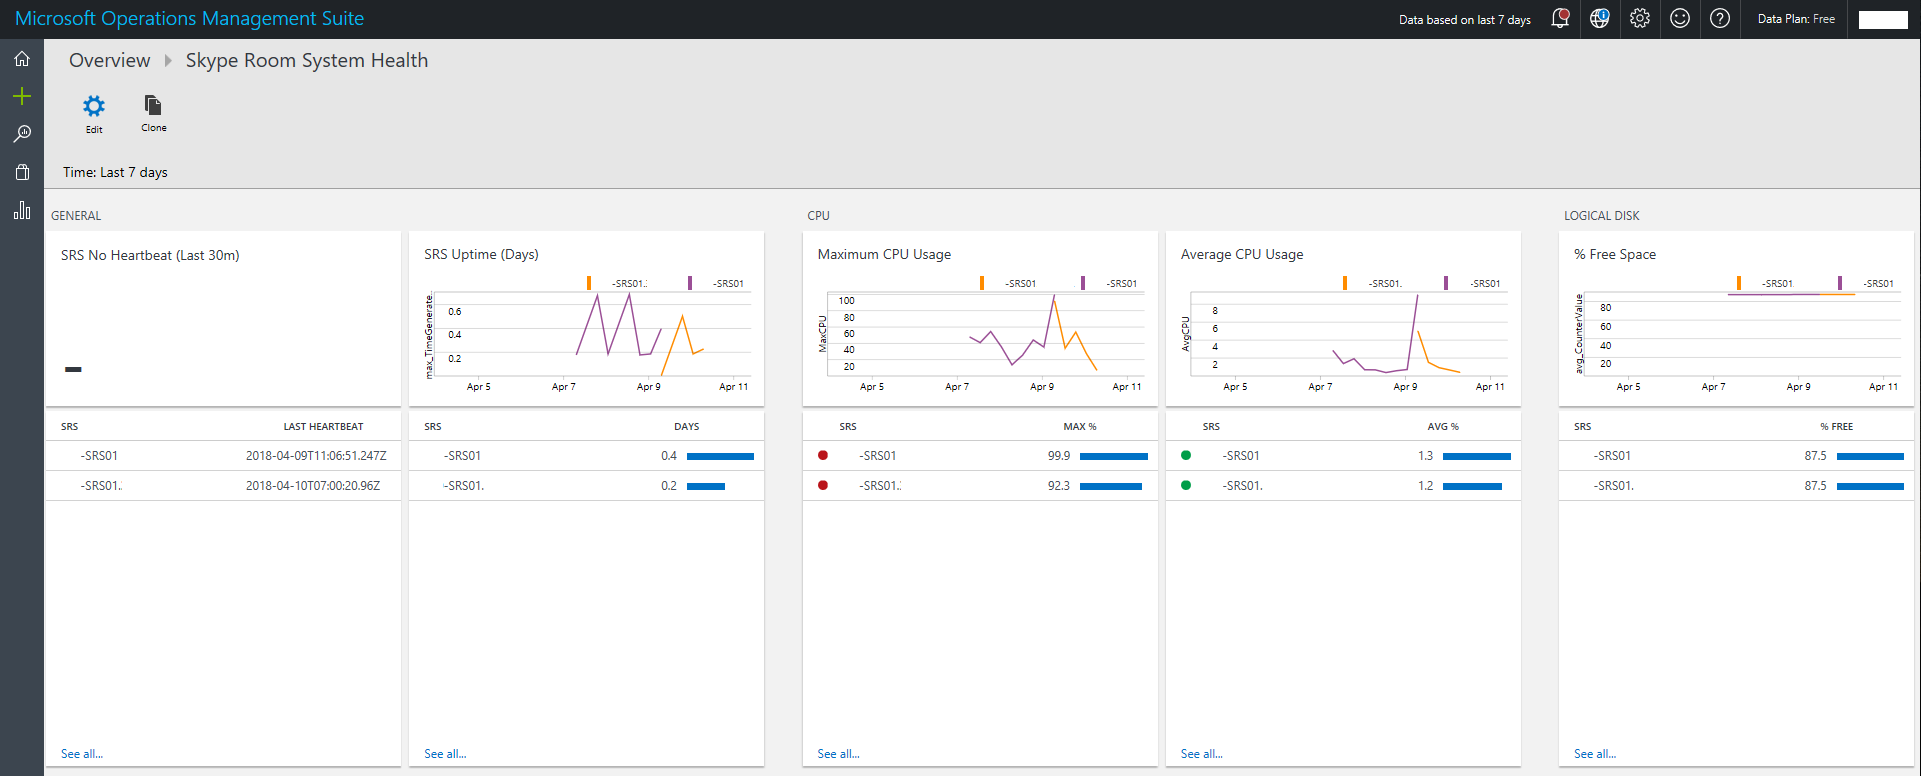Click orange legend swatch in SRS Uptime chart

coord(589,283)
